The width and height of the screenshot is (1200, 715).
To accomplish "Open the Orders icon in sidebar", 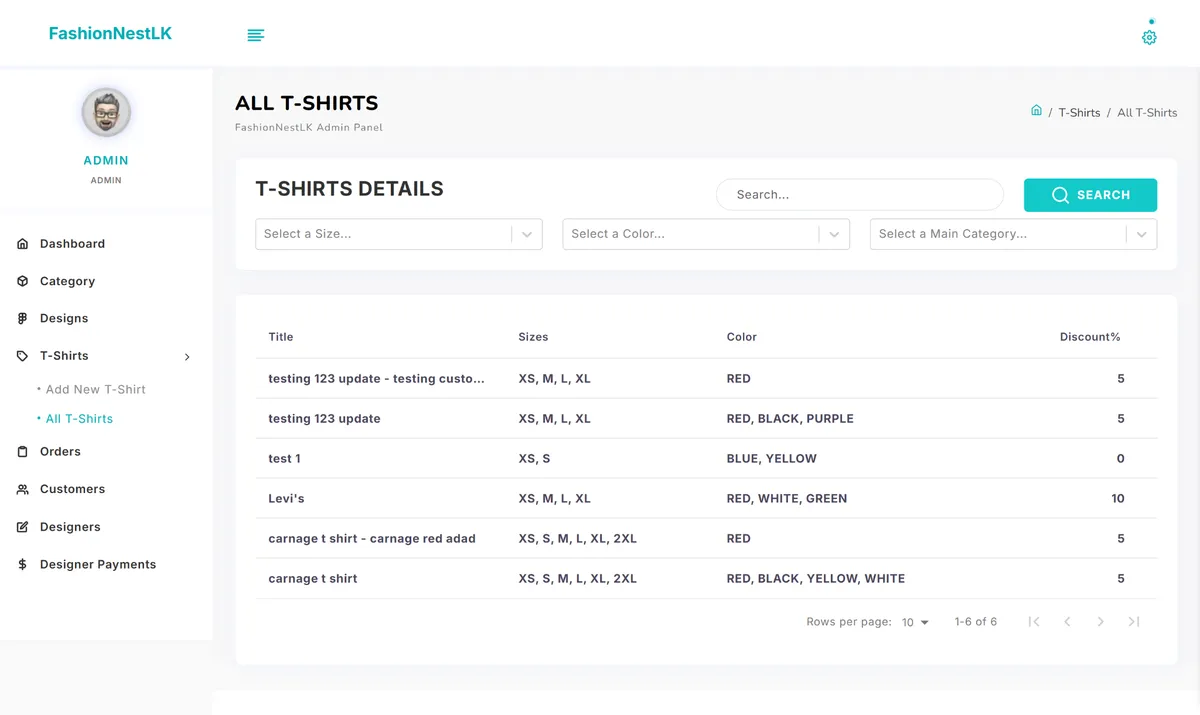I will pos(21,451).
